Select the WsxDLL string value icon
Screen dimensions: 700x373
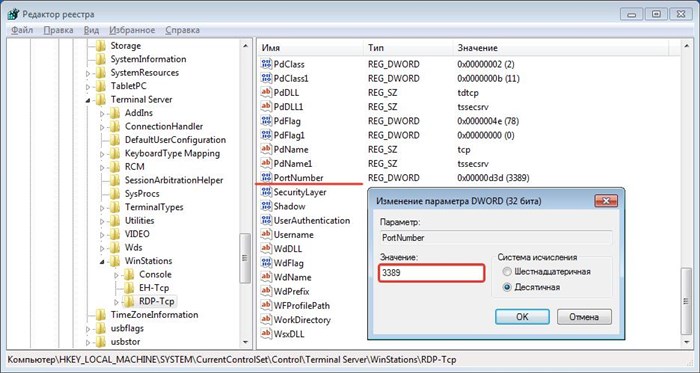click(x=266, y=333)
